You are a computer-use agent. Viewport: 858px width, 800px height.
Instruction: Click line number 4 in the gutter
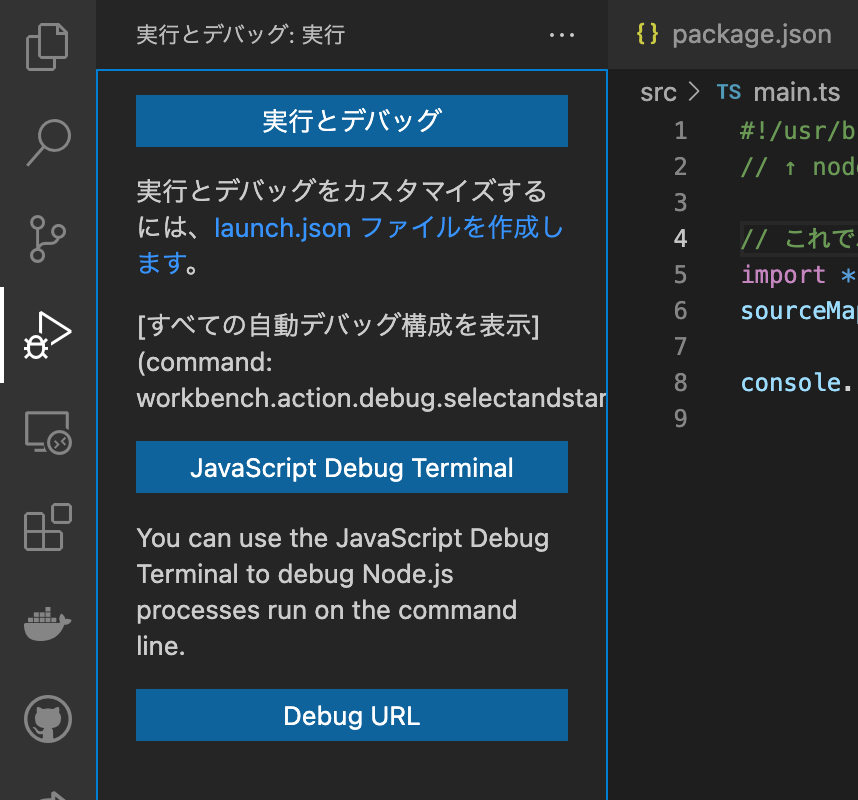click(x=680, y=238)
